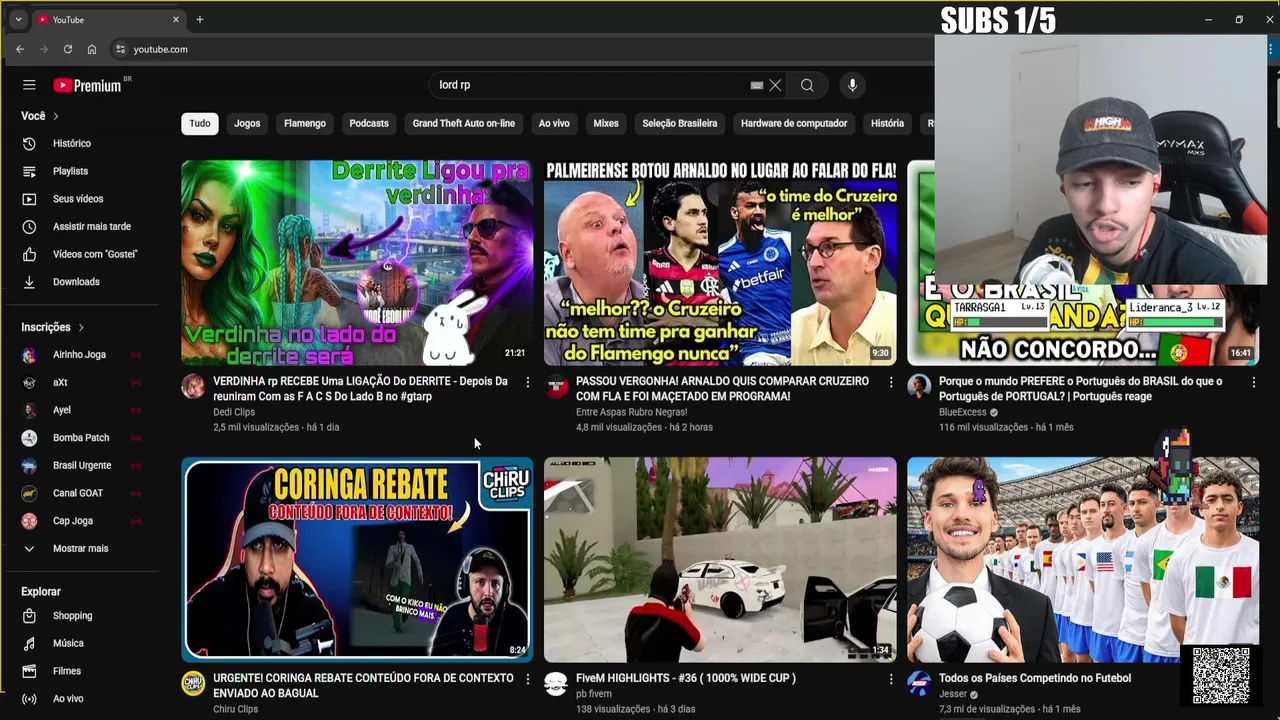Play the Coringa Rebate thumbnail

(x=357, y=560)
